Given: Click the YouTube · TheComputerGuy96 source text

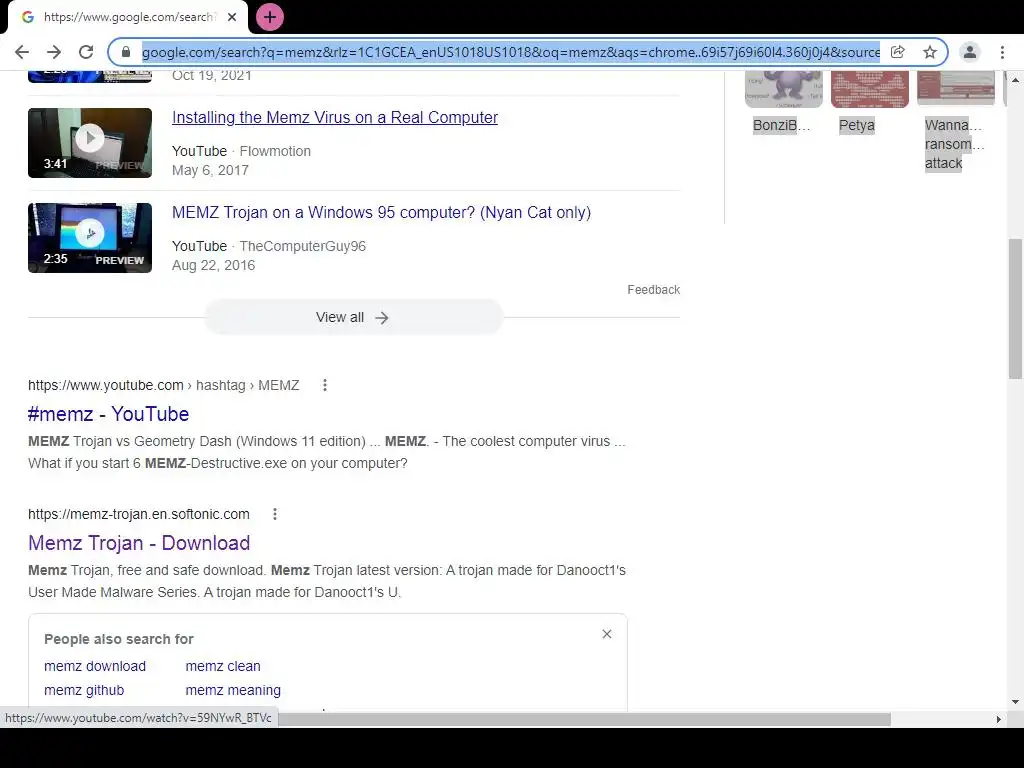Looking at the screenshot, I should point(268,246).
